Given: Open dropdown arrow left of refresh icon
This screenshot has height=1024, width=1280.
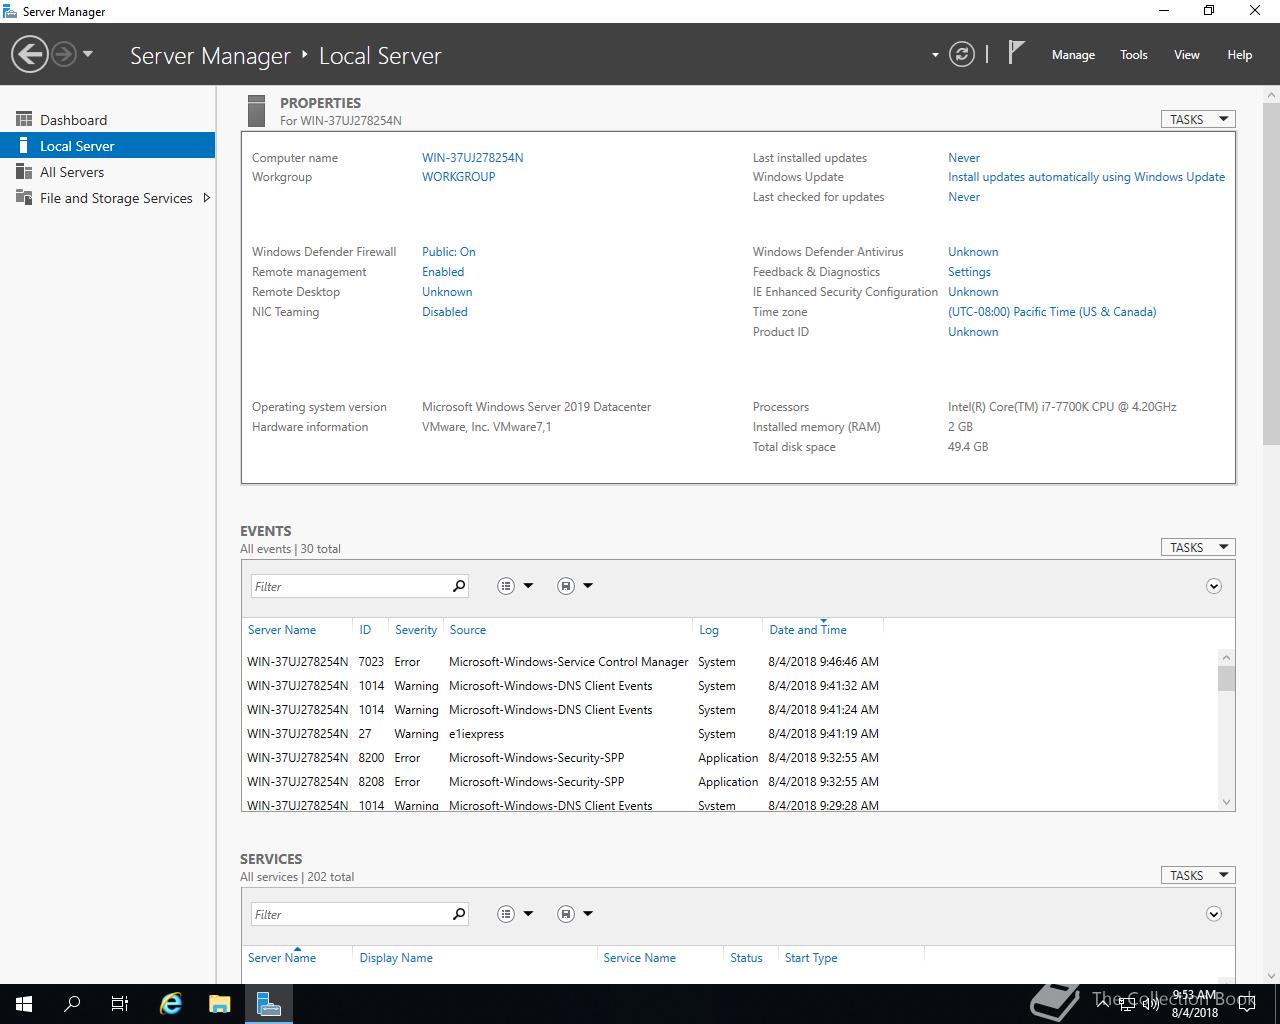Looking at the screenshot, I should click(x=935, y=55).
